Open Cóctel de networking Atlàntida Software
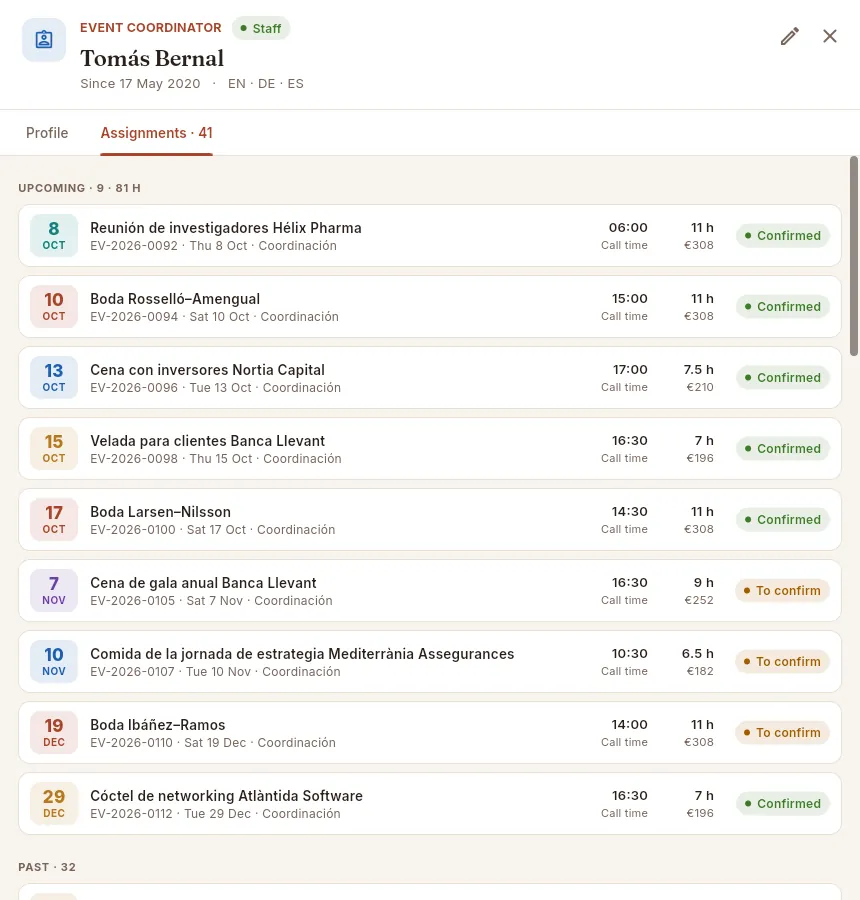860x900 pixels. click(430, 804)
